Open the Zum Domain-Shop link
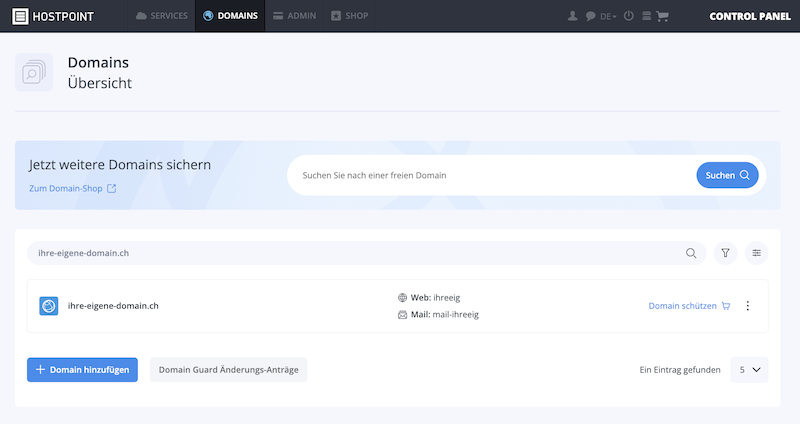 click(x=66, y=188)
